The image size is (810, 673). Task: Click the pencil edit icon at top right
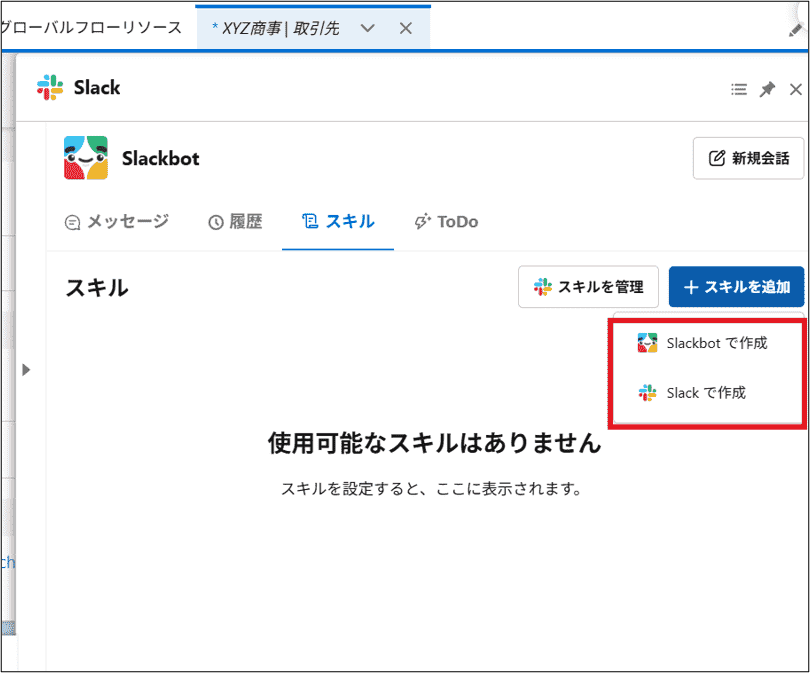click(796, 30)
